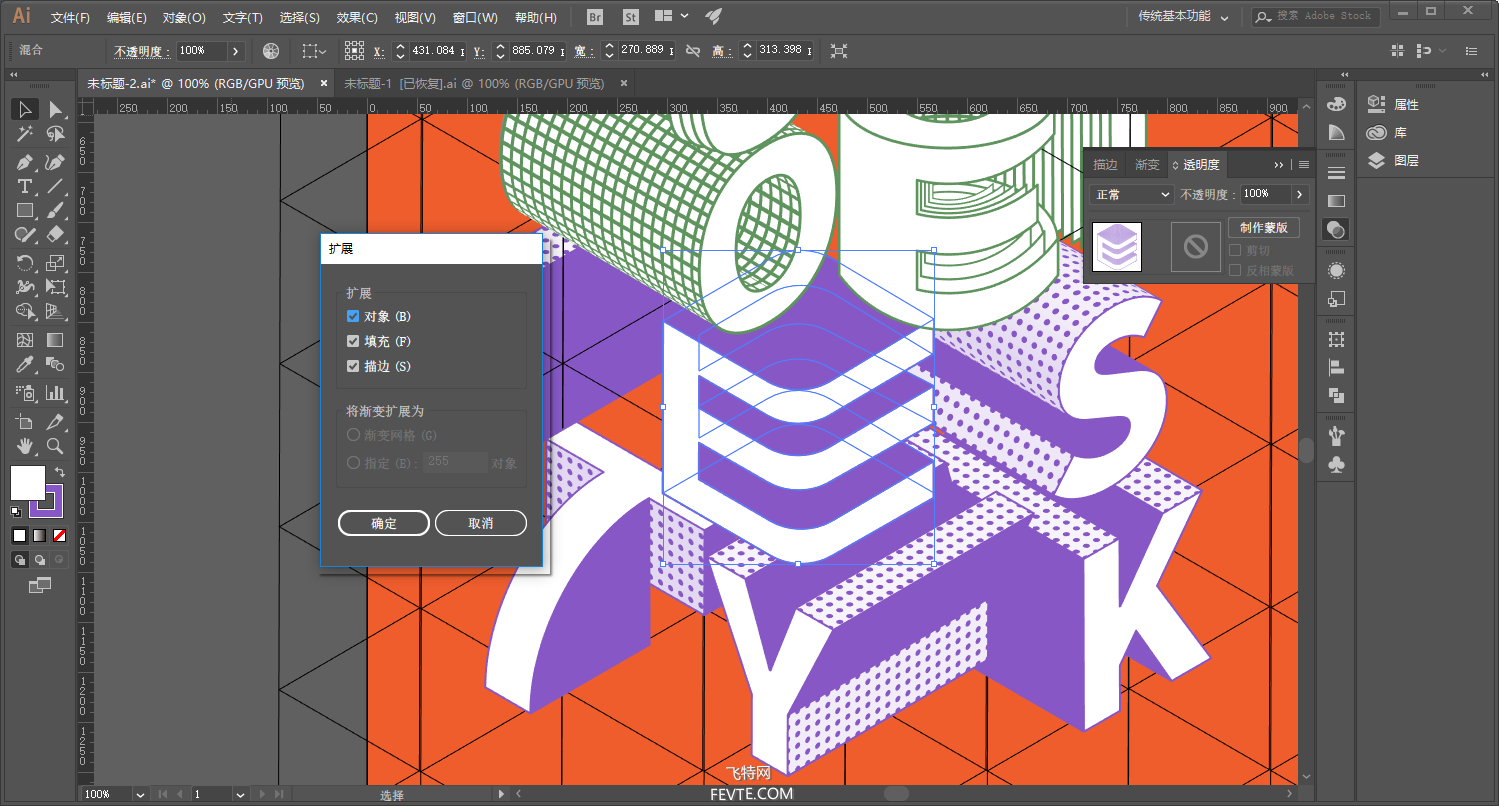Viewport: 1499px width, 806px height.
Task: Open the blending mode 正常 dropdown
Action: pos(1131,194)
